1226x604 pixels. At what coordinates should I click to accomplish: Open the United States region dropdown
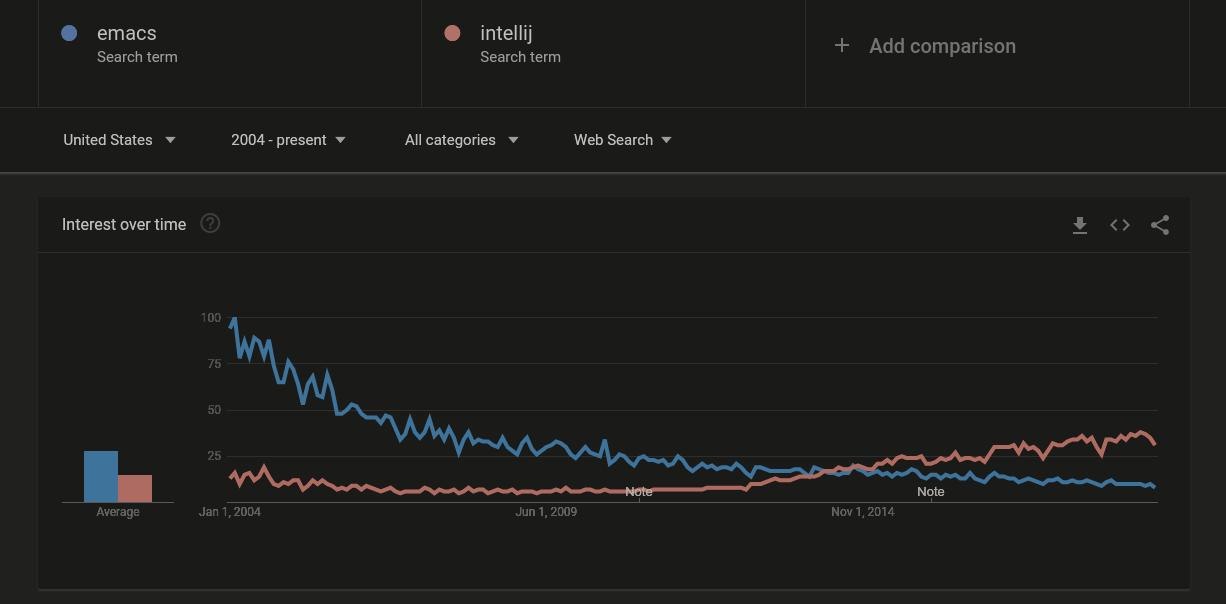(x=120, y=140)
